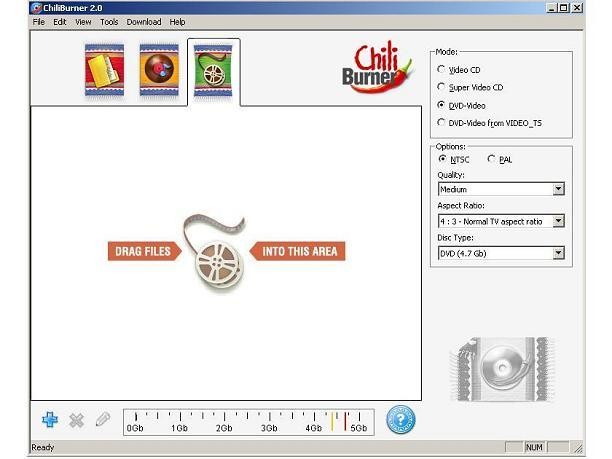Click the INTO THIS AREA label

[x=297, y=251]
